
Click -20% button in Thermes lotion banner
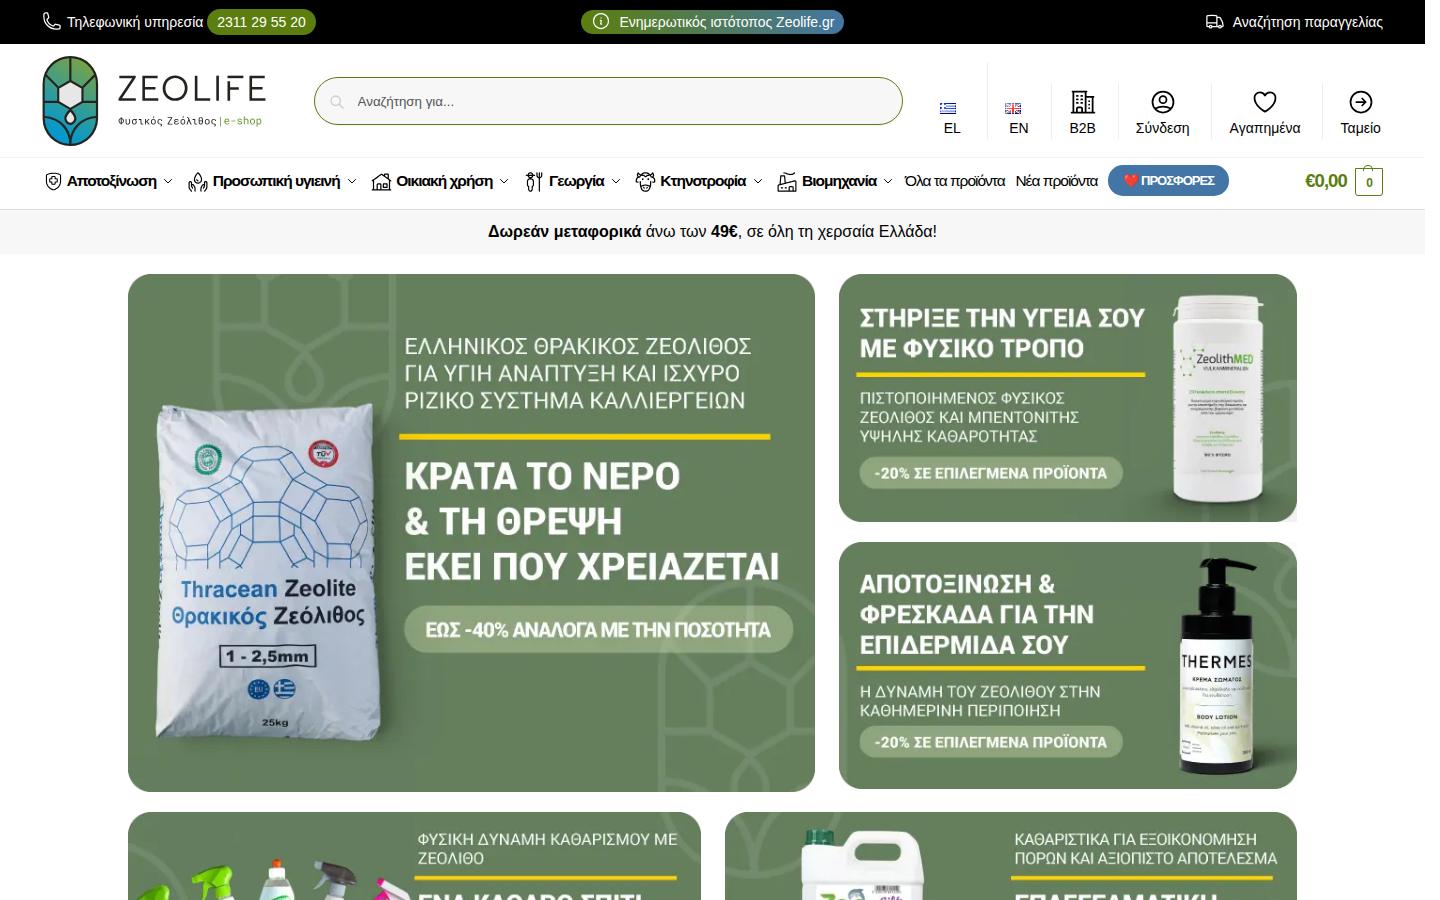coord(990,742)
